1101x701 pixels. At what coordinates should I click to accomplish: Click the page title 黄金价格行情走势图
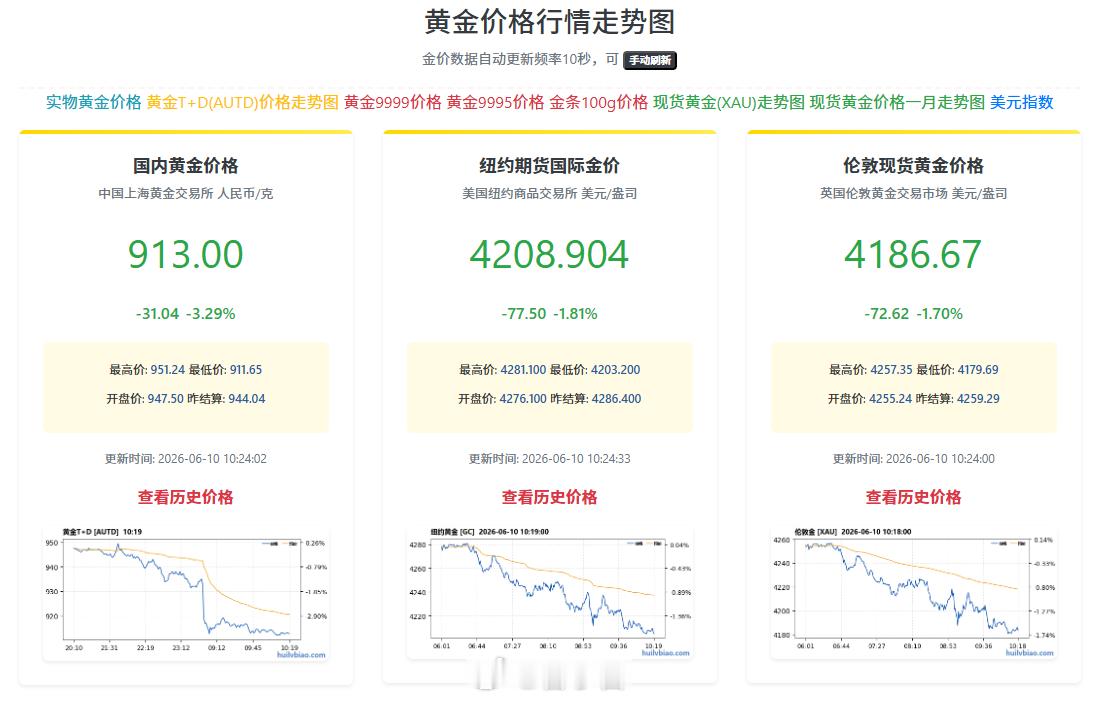click(549, 22)
